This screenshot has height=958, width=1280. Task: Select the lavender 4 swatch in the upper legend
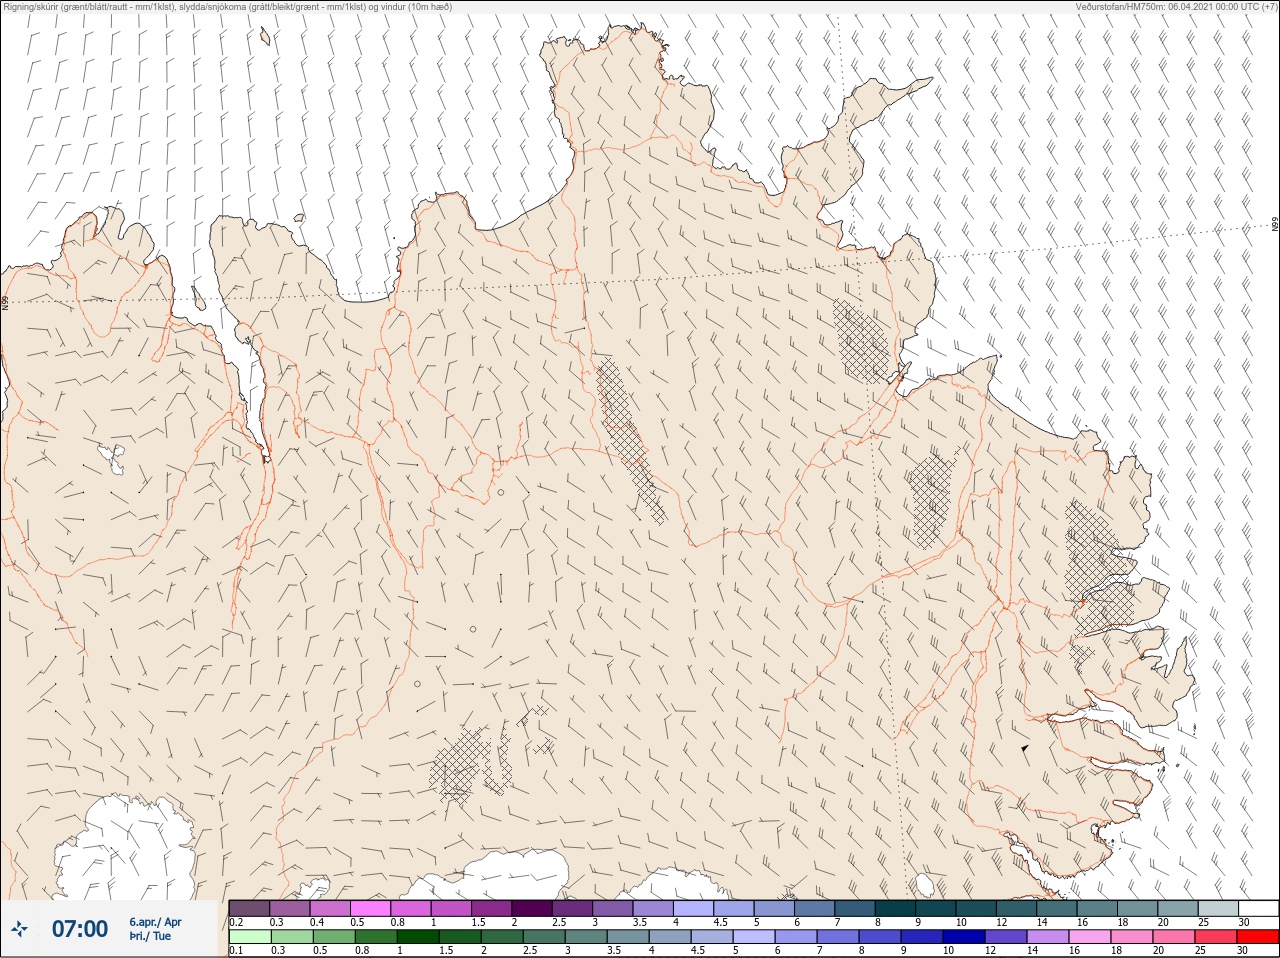pos(693,908)
